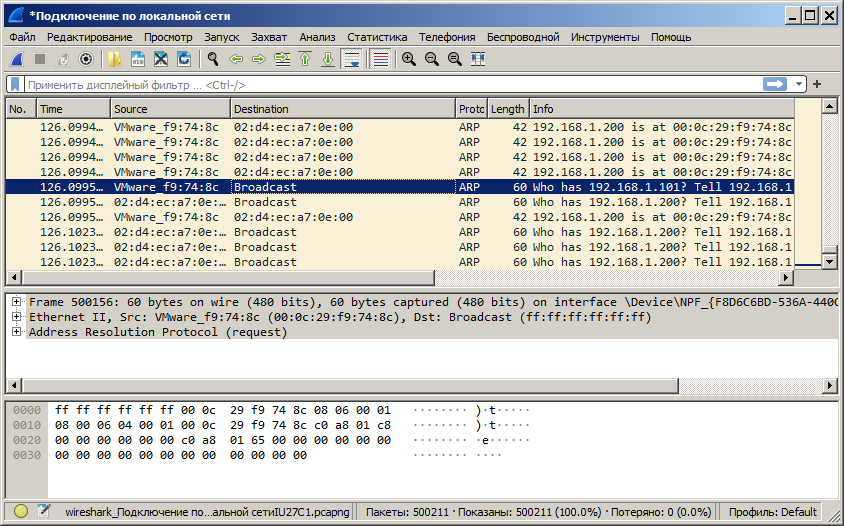Expand the Frame 500156 tree node
The width and height of the screenshot is (844, 526).
pyautogui.click(x=17, y=301)
